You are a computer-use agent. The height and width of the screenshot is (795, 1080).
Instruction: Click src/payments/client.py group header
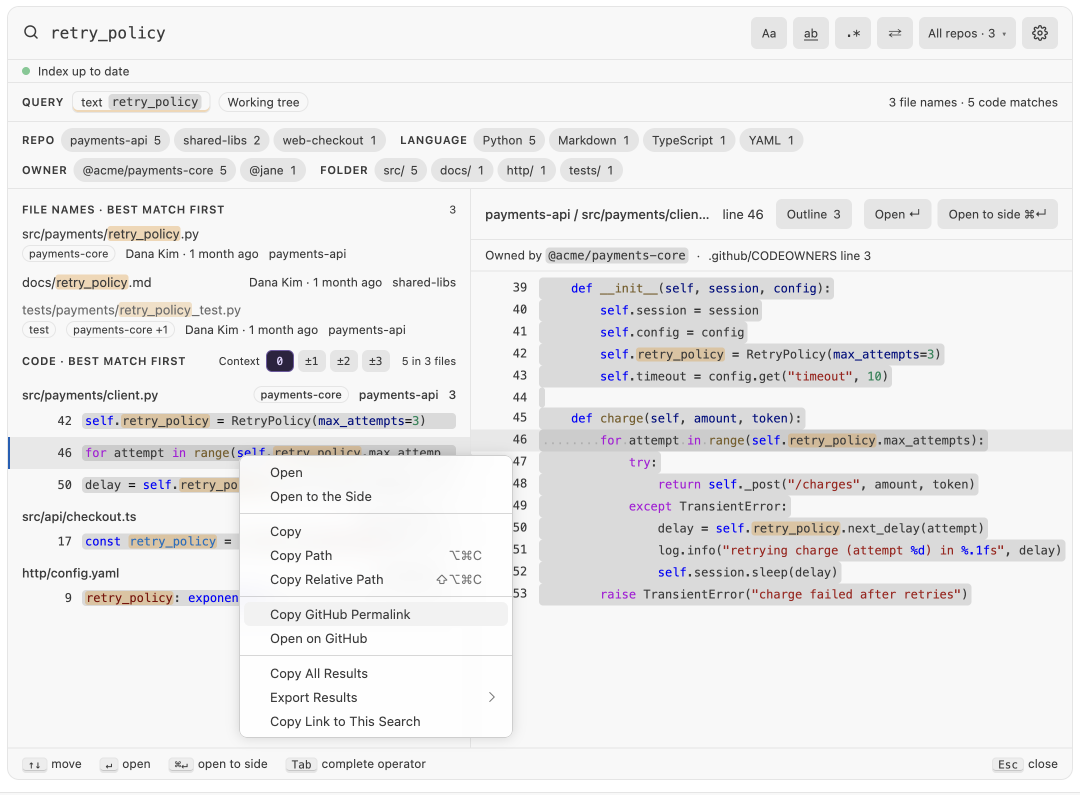tap(238, 395)
